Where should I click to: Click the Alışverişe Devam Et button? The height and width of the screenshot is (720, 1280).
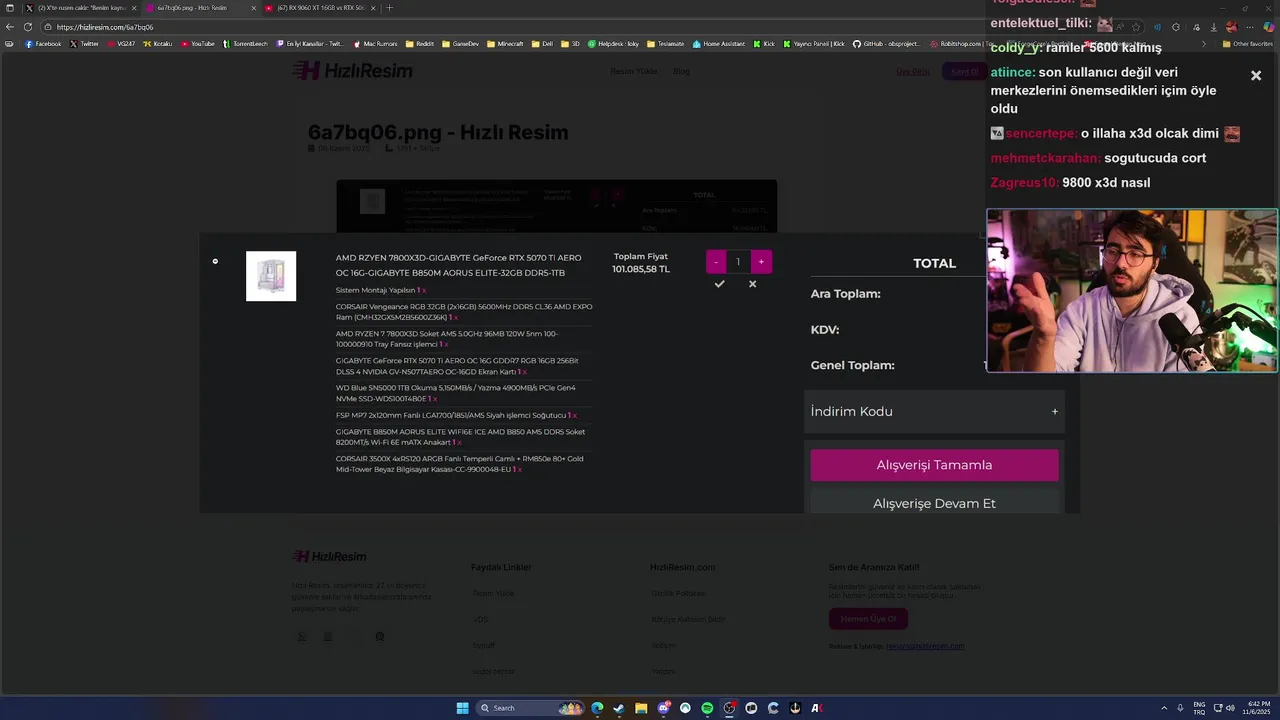[934, 503]
